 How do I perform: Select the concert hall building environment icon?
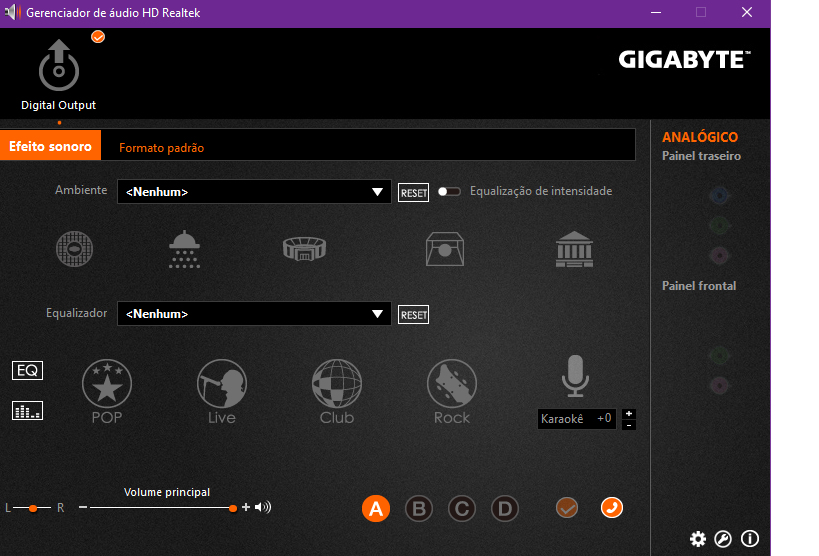[574, 249]
